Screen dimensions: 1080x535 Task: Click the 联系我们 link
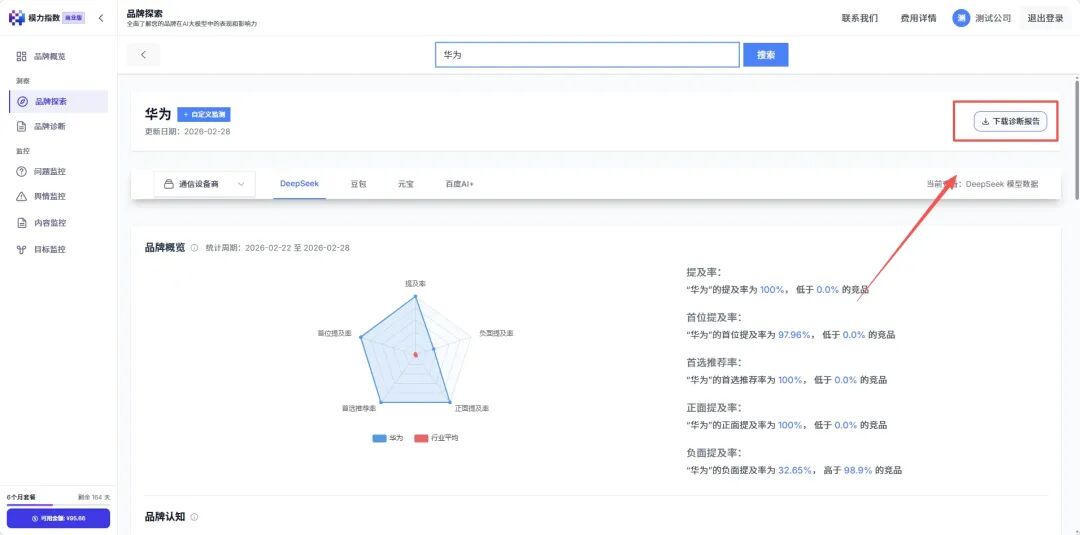click(860, 19)
